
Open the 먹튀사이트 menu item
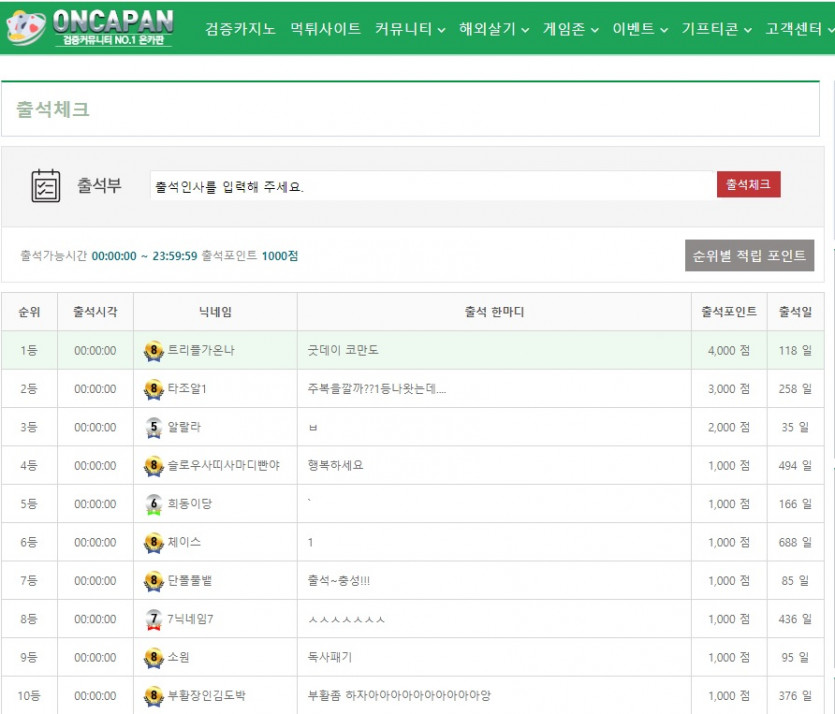tap(325, 29)
